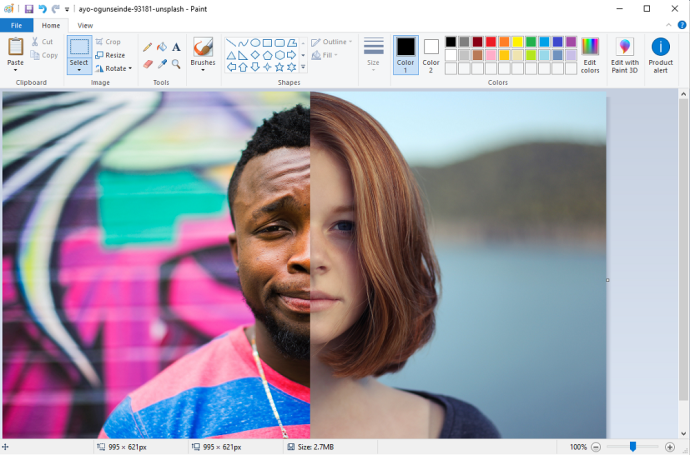Screen dimensions: 690x455
Task: Switch to the View tab
Action: [85, 25]
